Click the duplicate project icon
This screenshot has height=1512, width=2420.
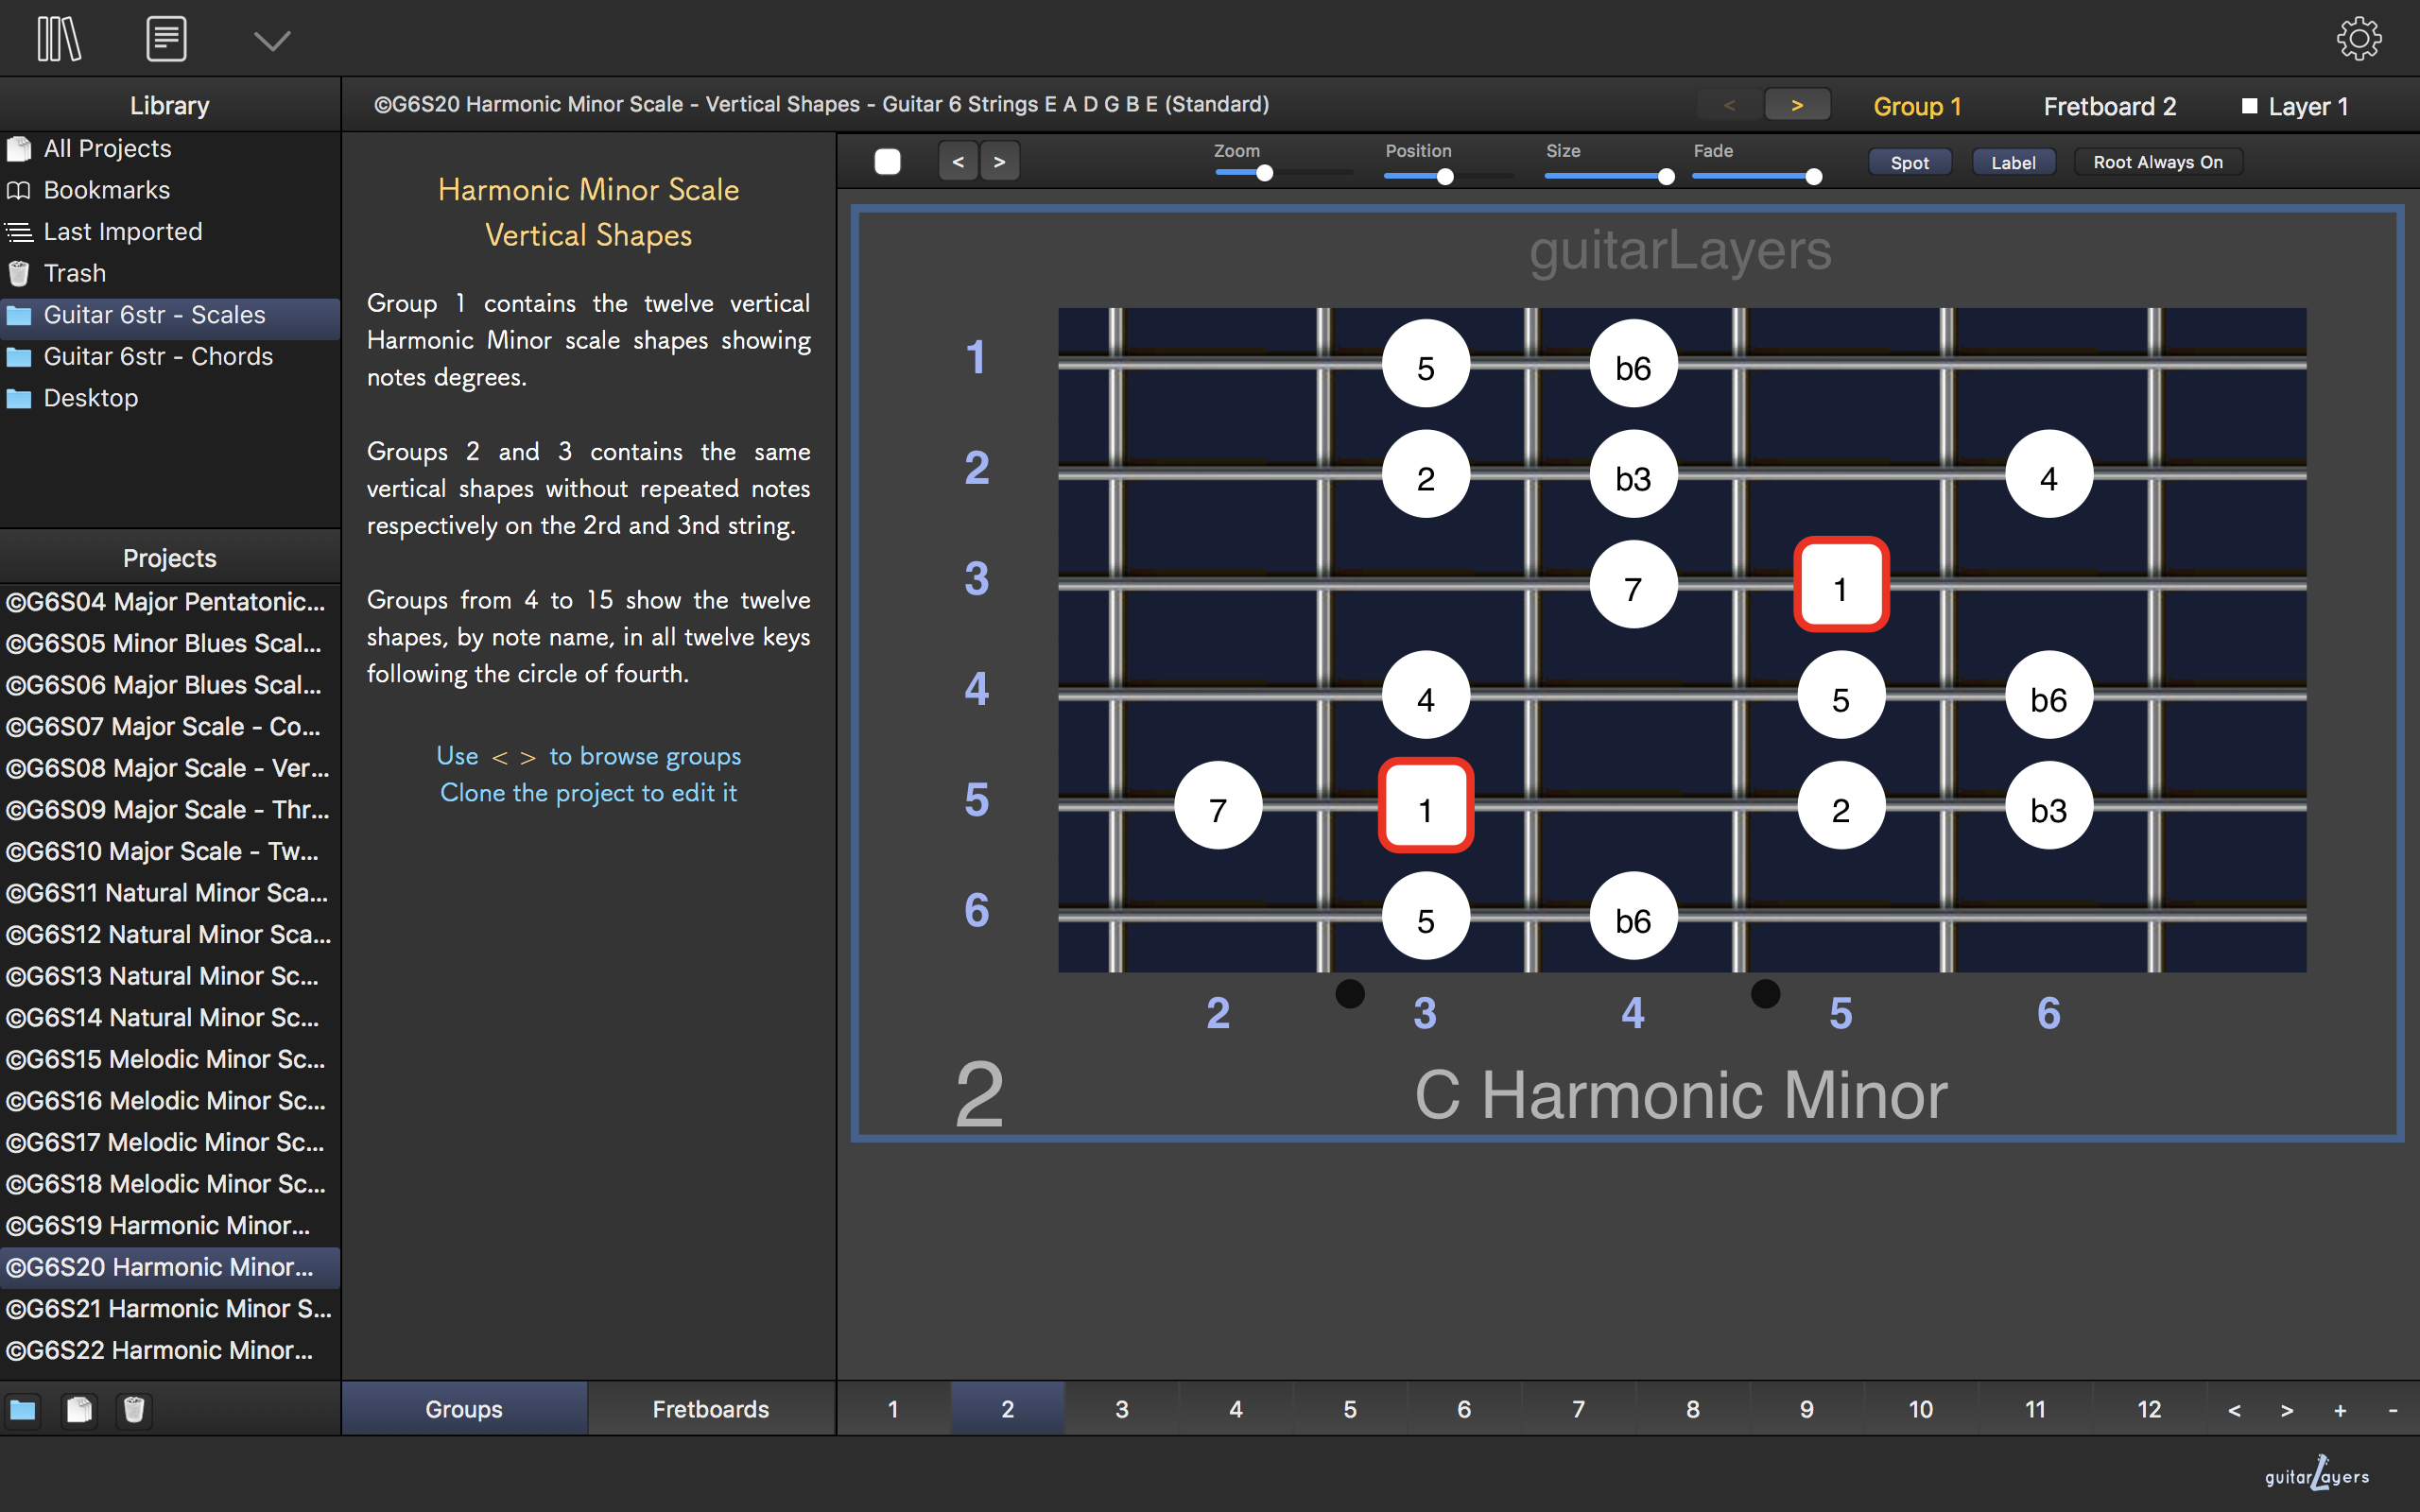79,1410
